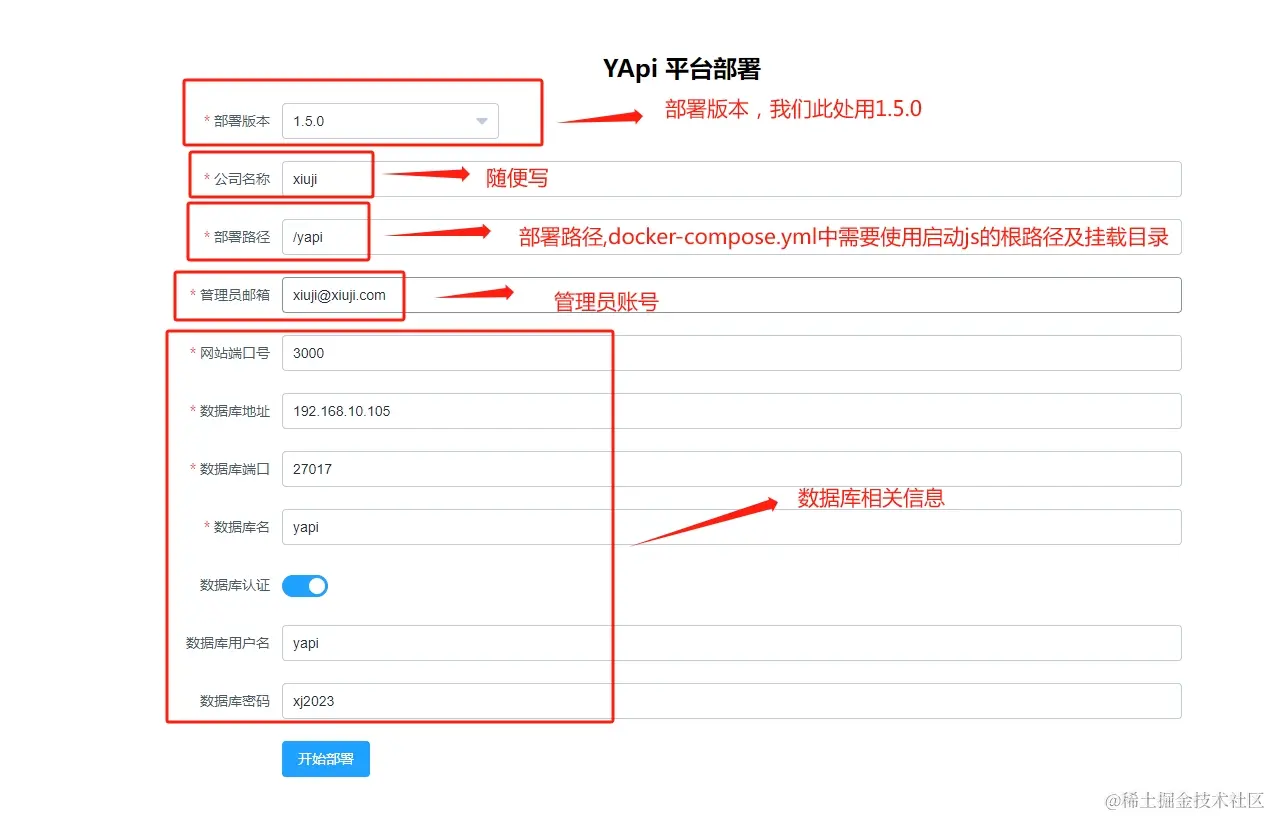Click the 公司名称 label
This screenshot has width=1271, height=817.
[241, 179]
